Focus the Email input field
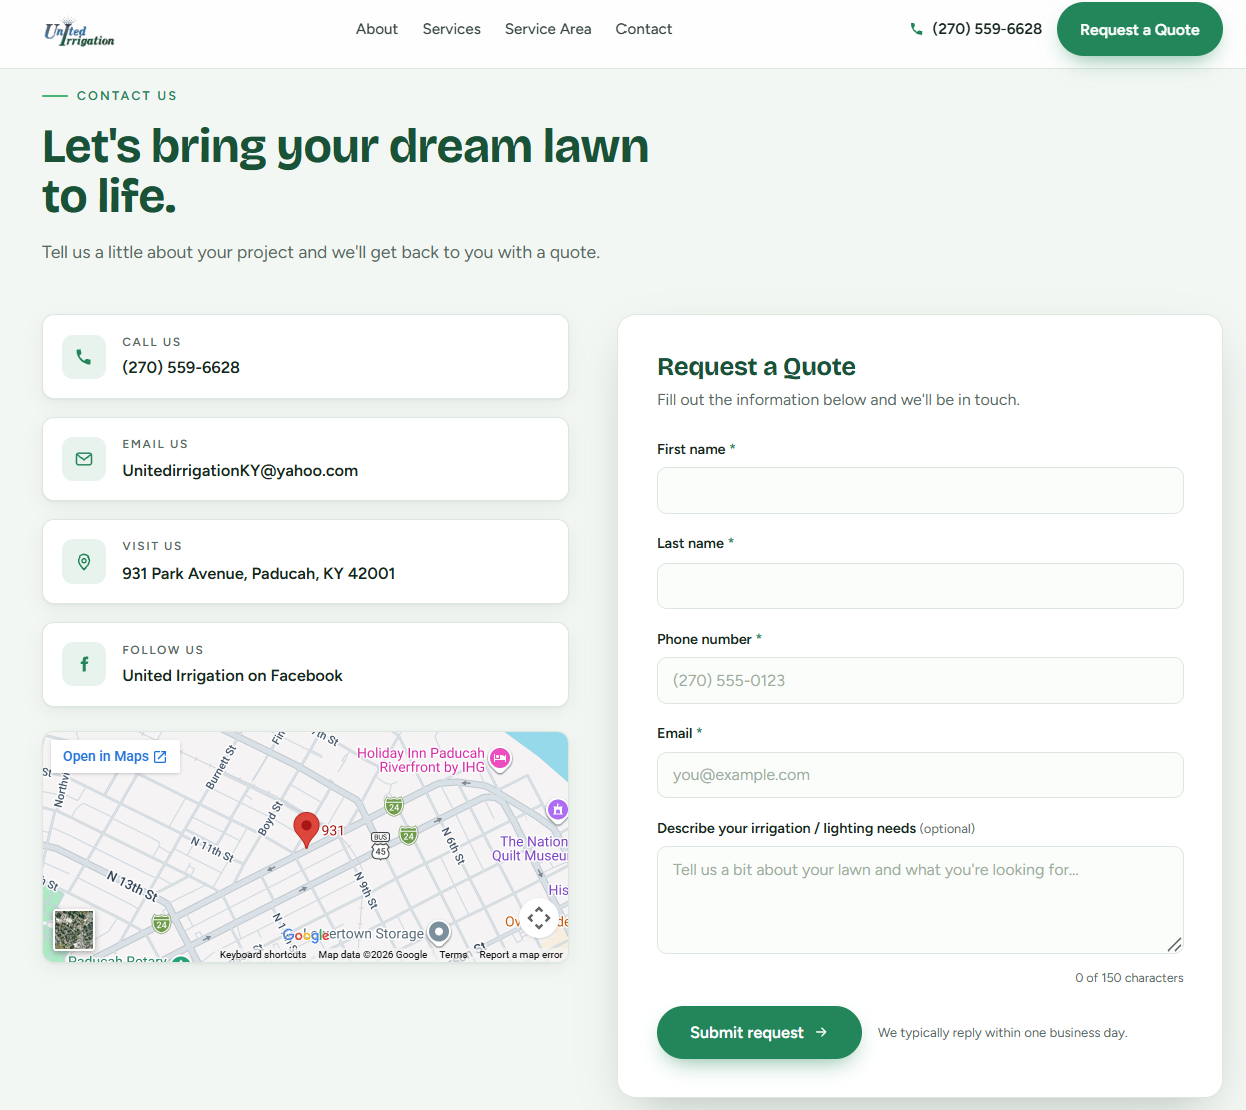 click(920, 775)
